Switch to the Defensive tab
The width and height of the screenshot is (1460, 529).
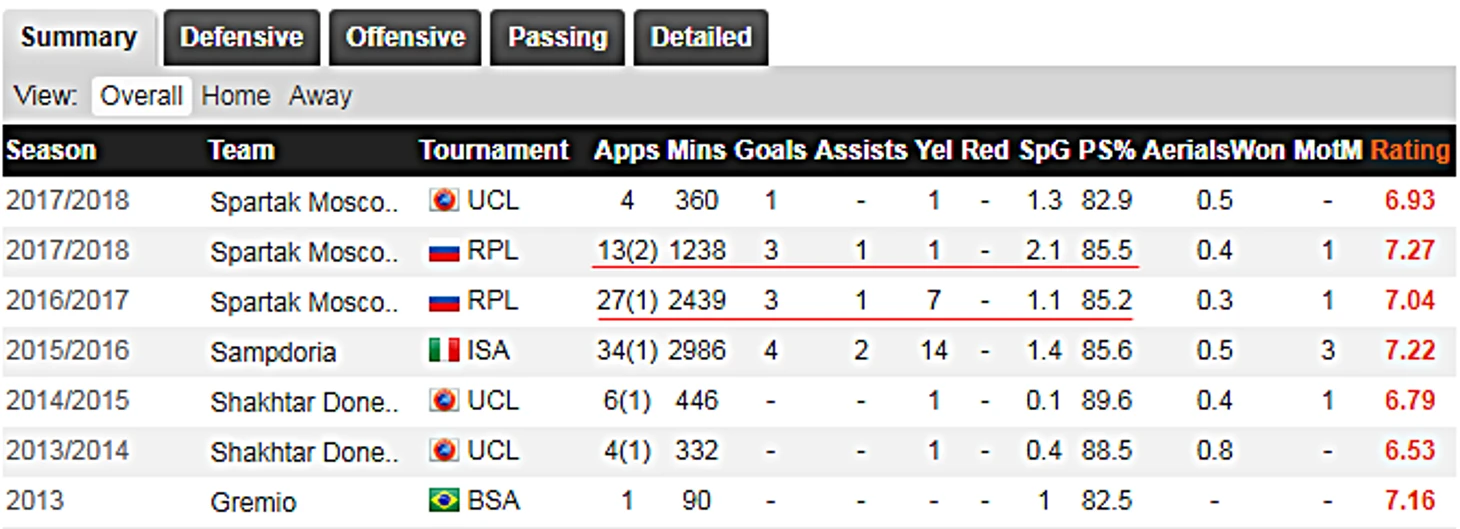241,38
